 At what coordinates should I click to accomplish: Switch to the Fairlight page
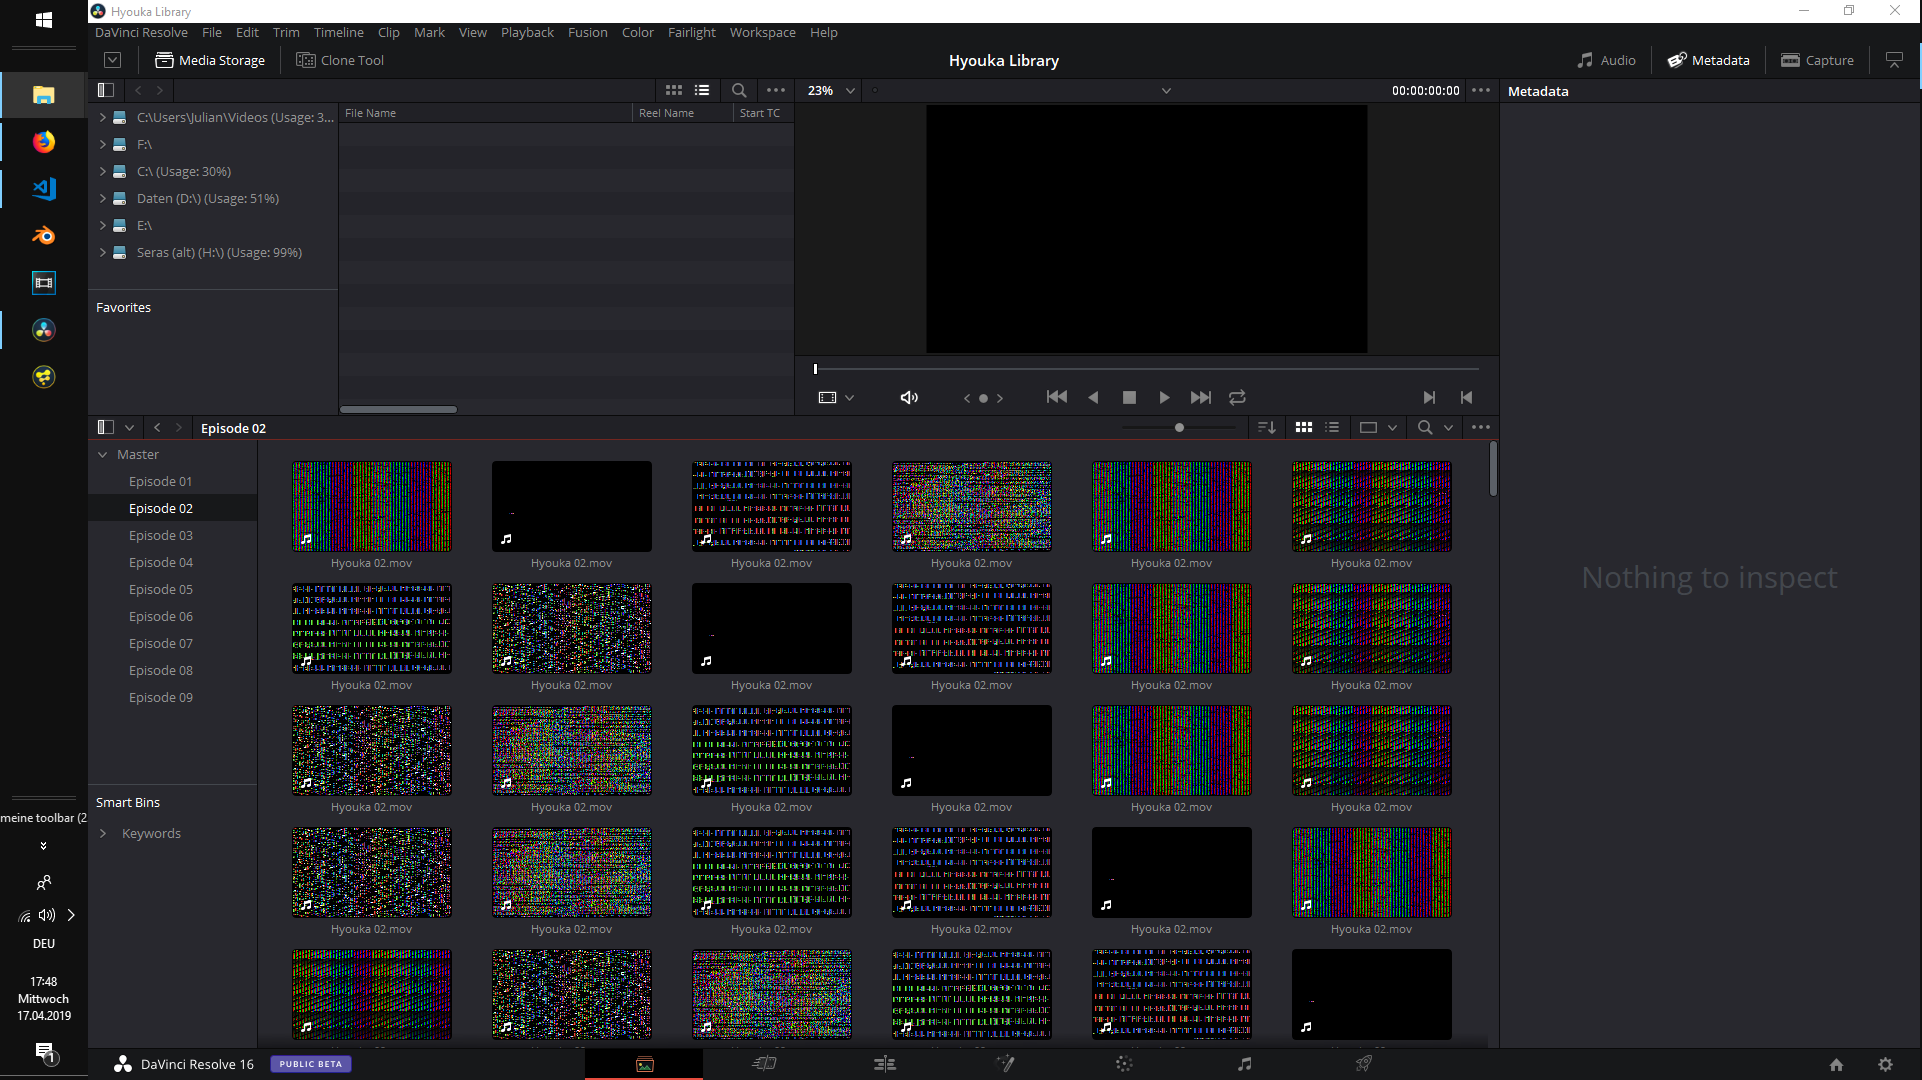tap(1244, 1064)
